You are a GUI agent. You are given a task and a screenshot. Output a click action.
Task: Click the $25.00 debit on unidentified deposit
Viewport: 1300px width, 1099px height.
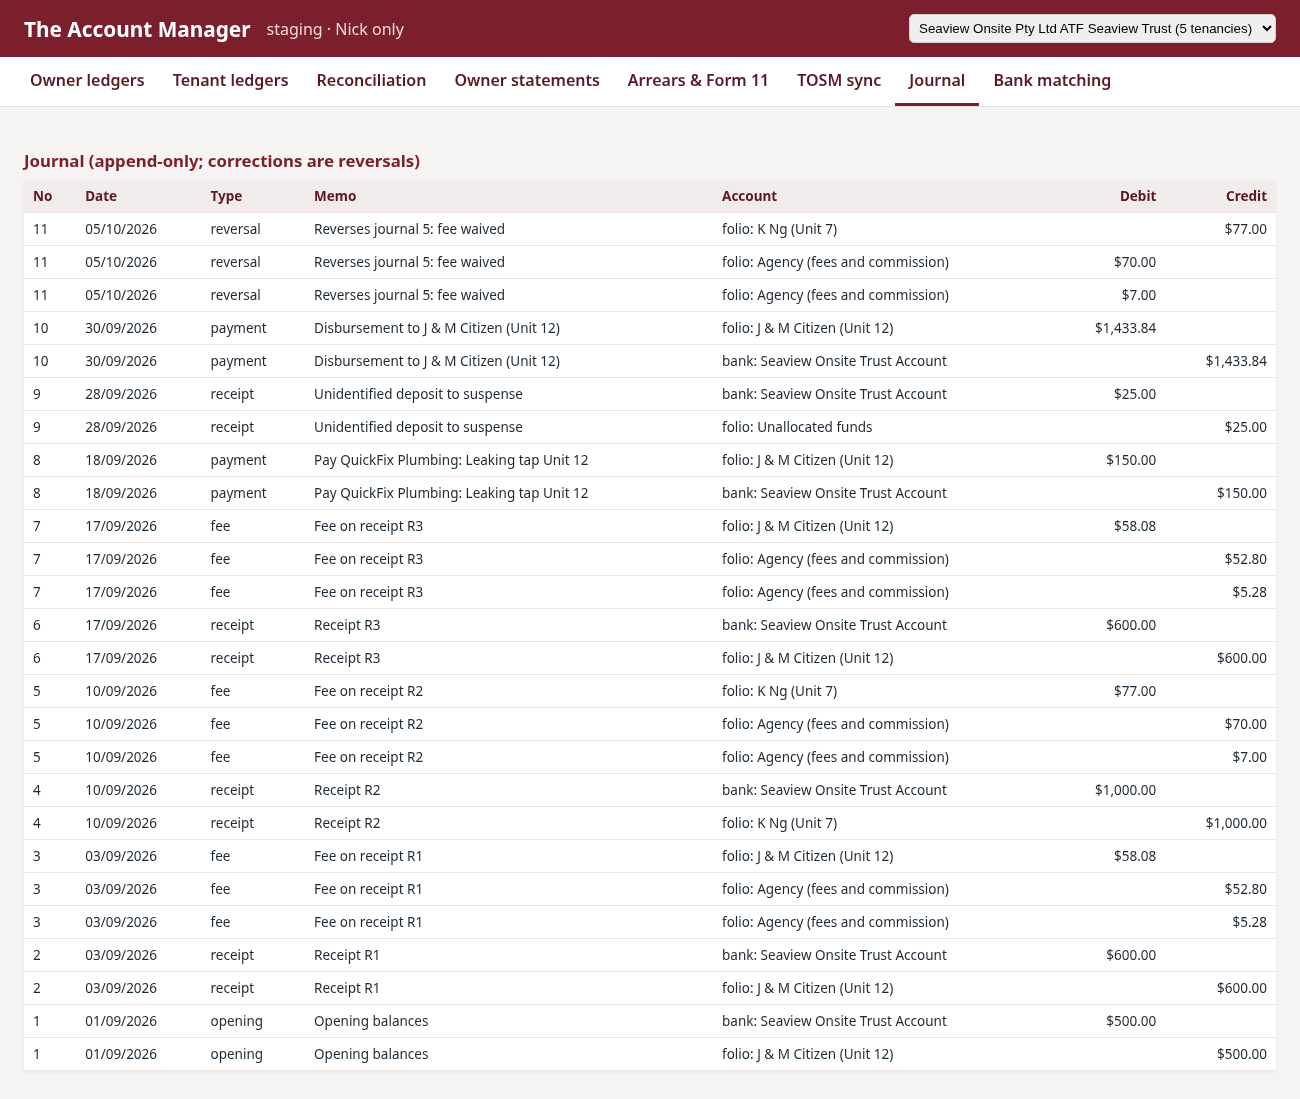[1135, 394]
